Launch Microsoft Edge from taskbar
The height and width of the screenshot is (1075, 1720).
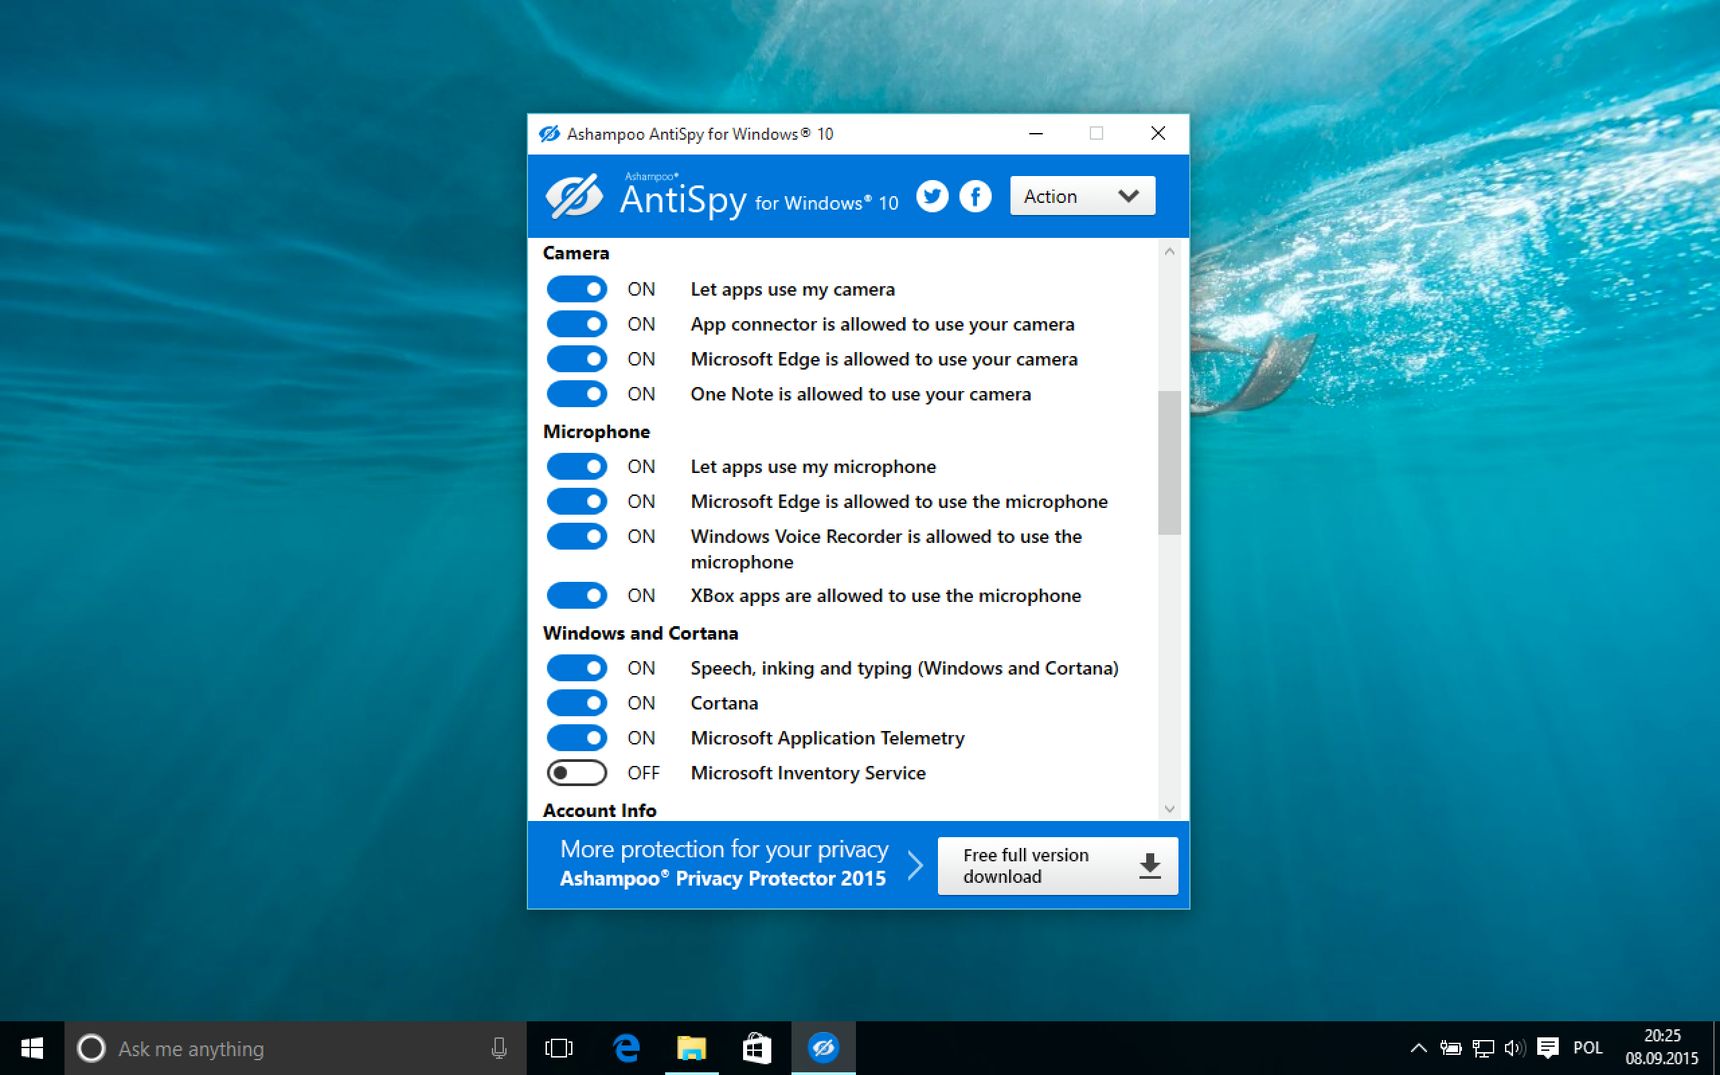(x=626, y=1048)
